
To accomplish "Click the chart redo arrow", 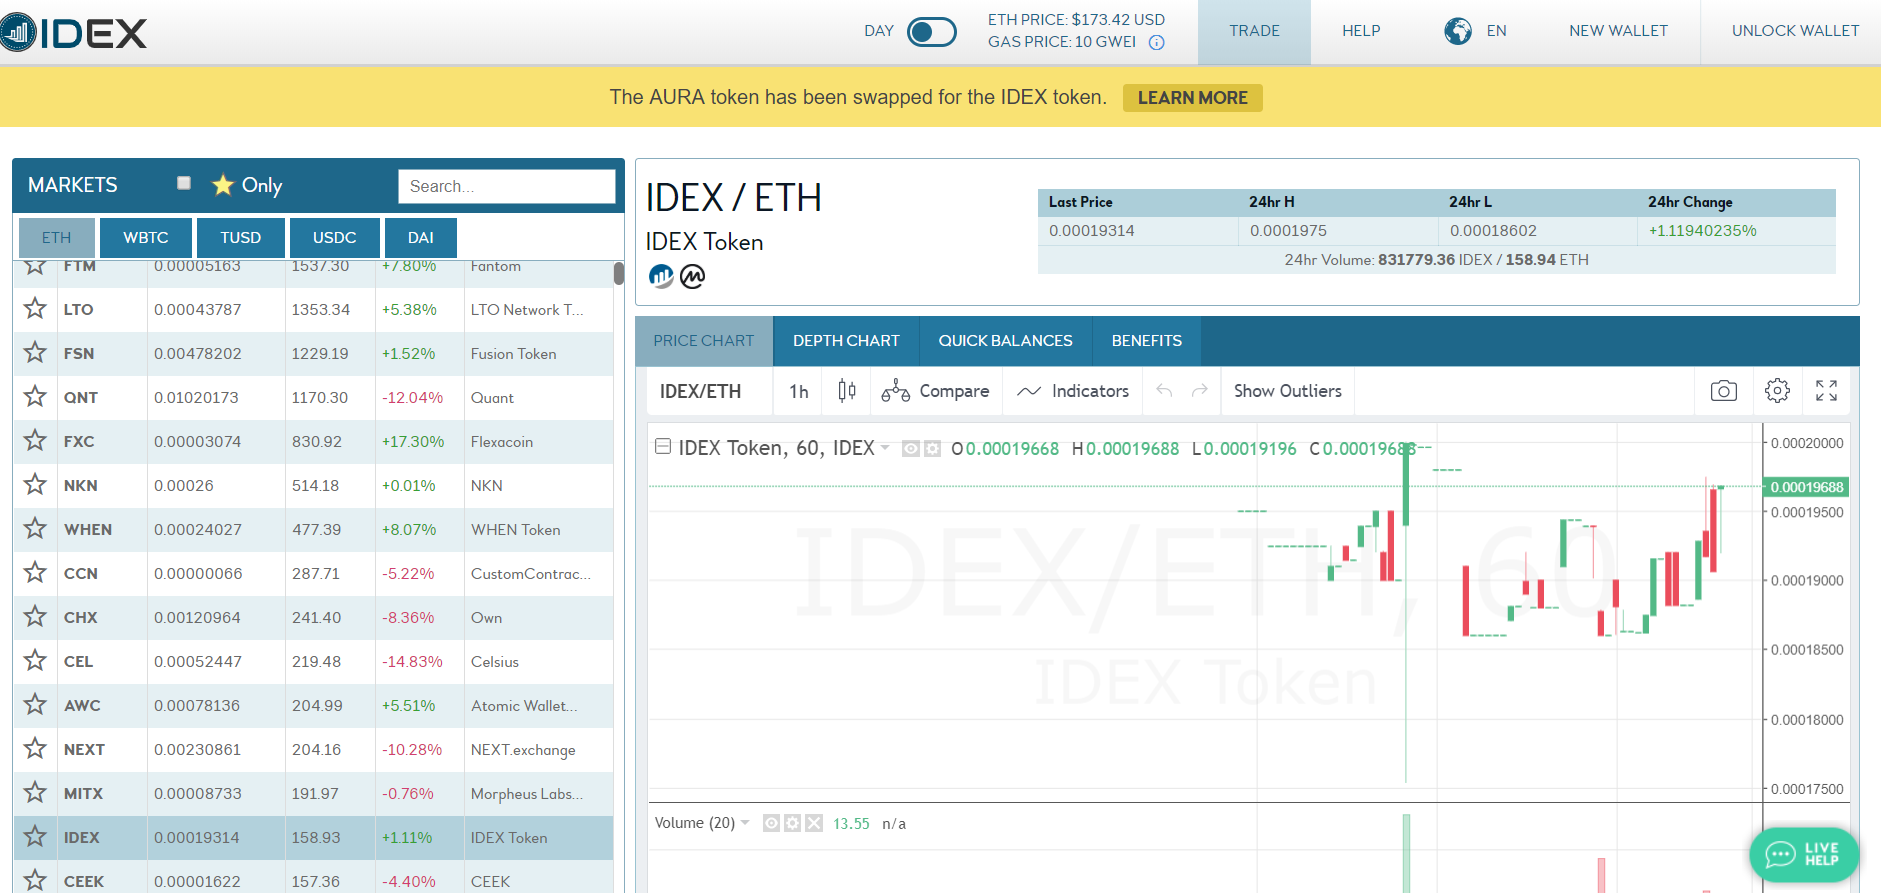I will pyautogui.click(x=1200, y=391).
